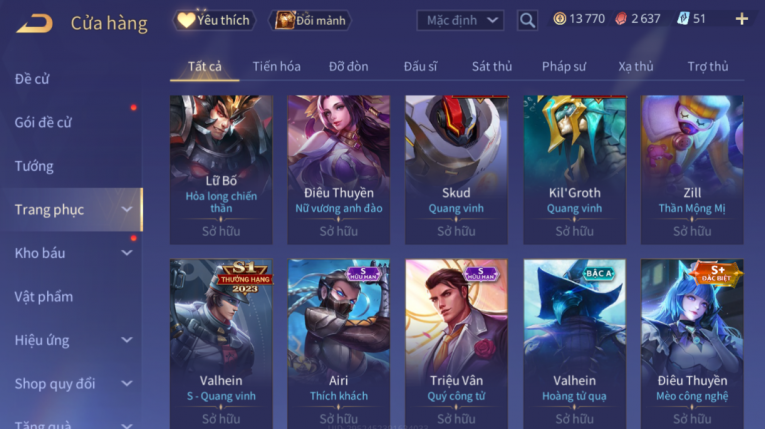Select the Pháp sư tab
The image size is (765, 429).
tap(564, 66)
